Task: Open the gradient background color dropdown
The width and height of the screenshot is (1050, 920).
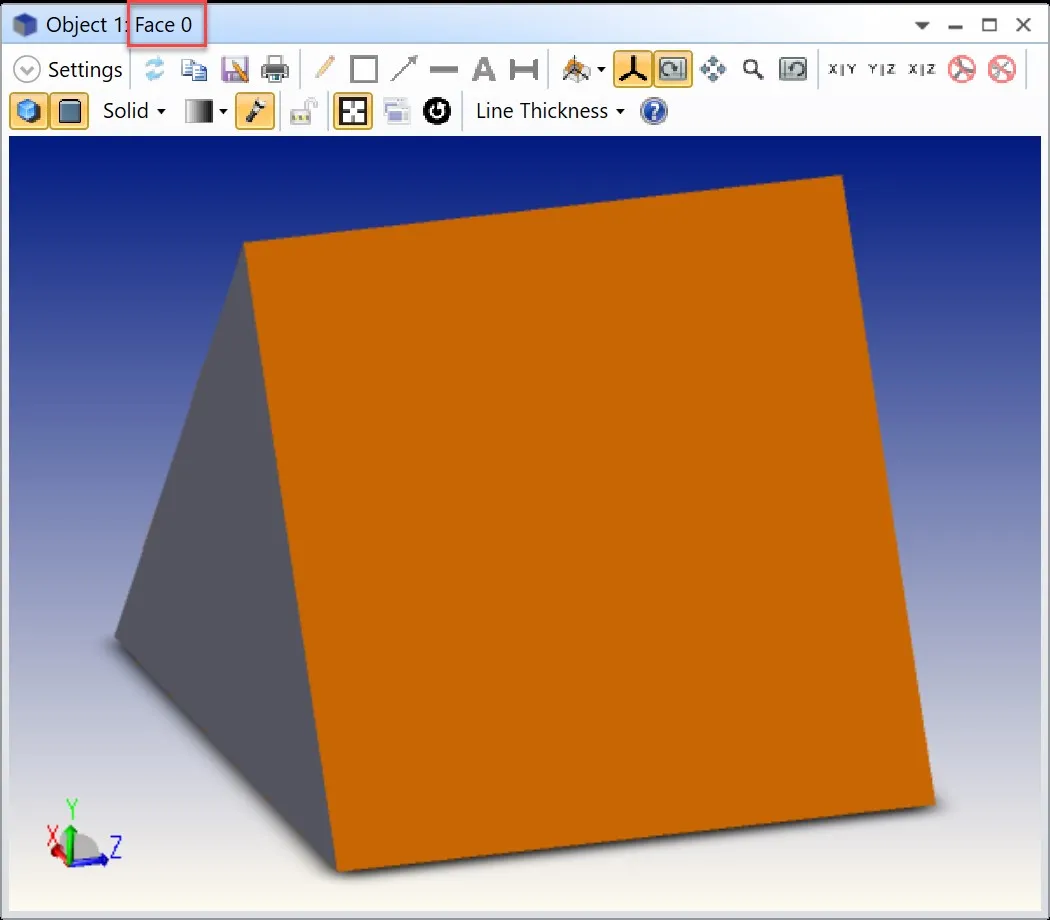Action: [207, 111]
